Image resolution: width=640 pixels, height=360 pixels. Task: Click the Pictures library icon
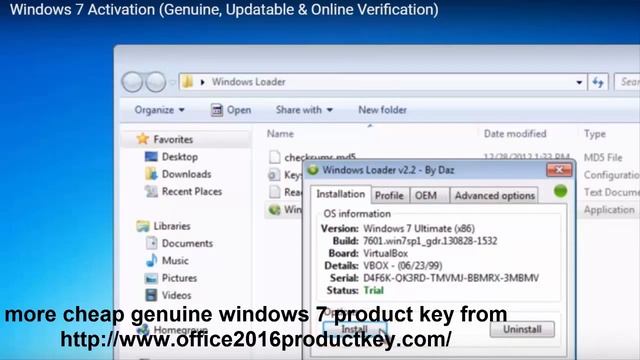(x=151, y=278)
